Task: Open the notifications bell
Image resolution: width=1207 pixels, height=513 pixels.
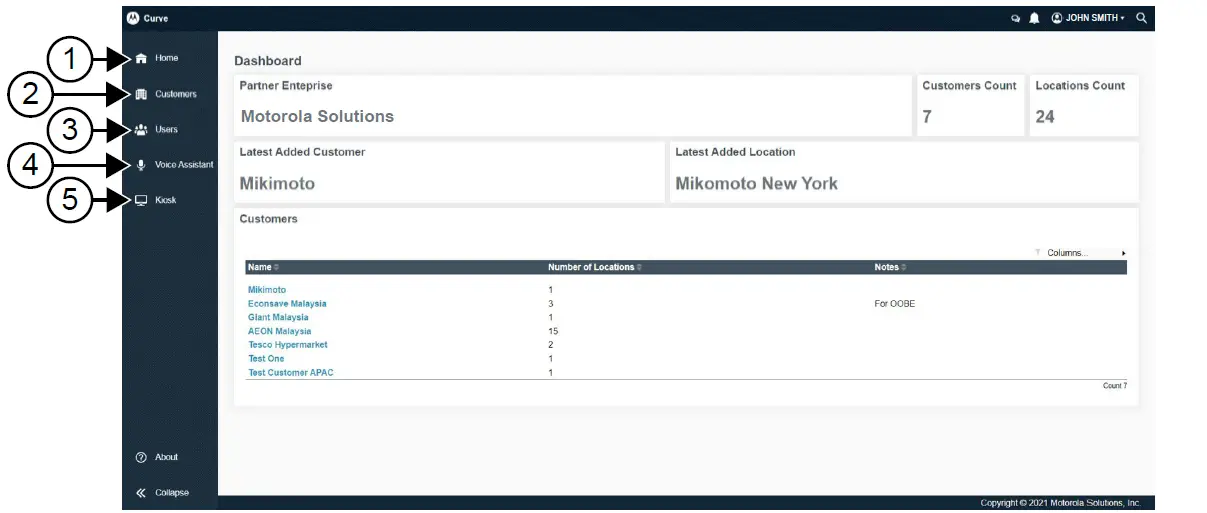Action: 1034,18
